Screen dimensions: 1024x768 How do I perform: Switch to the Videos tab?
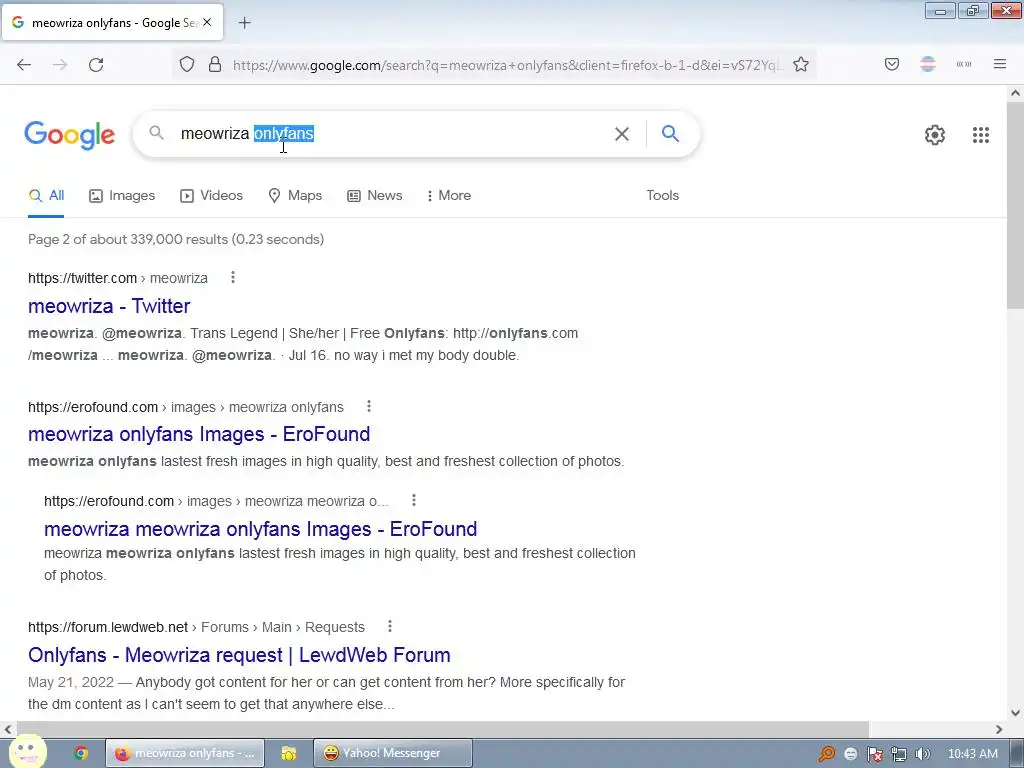(x=212, y=195)
